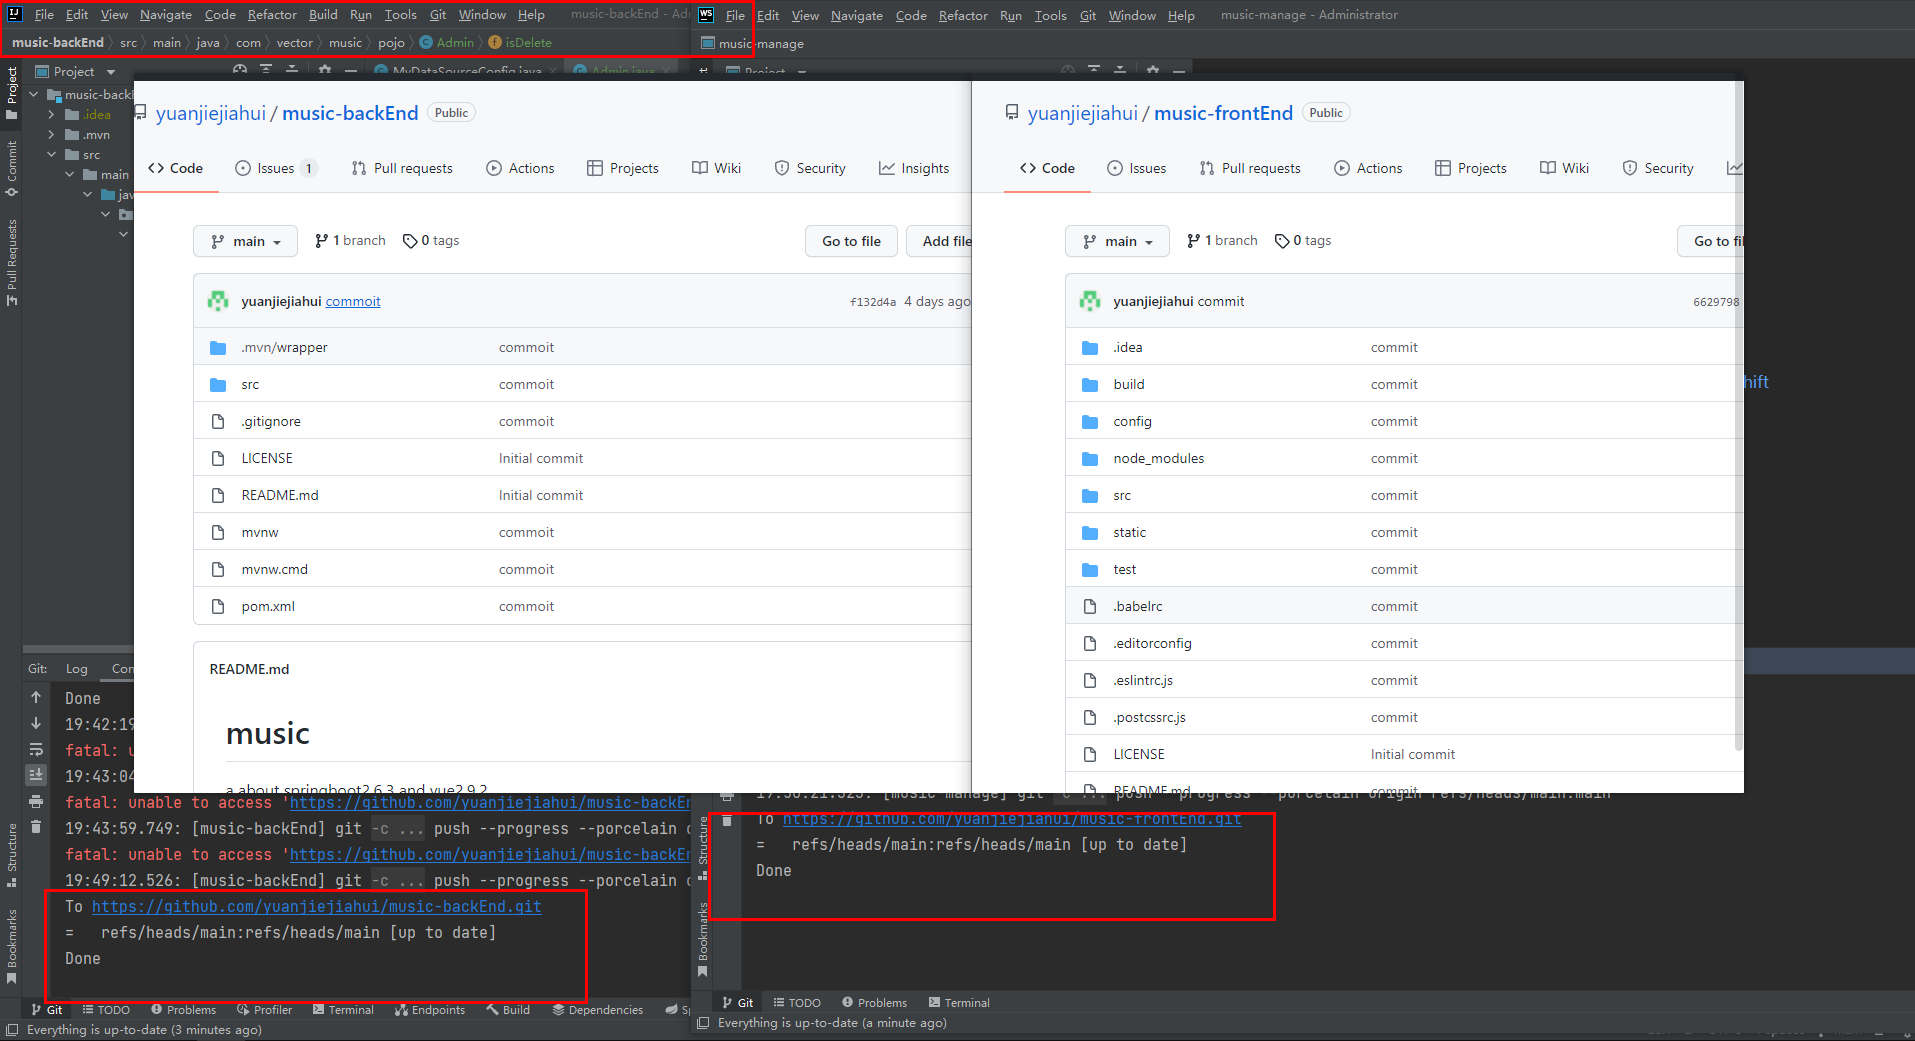
Task: Open the Build menu in music-backEnd IDE
Action: (323, 14)
